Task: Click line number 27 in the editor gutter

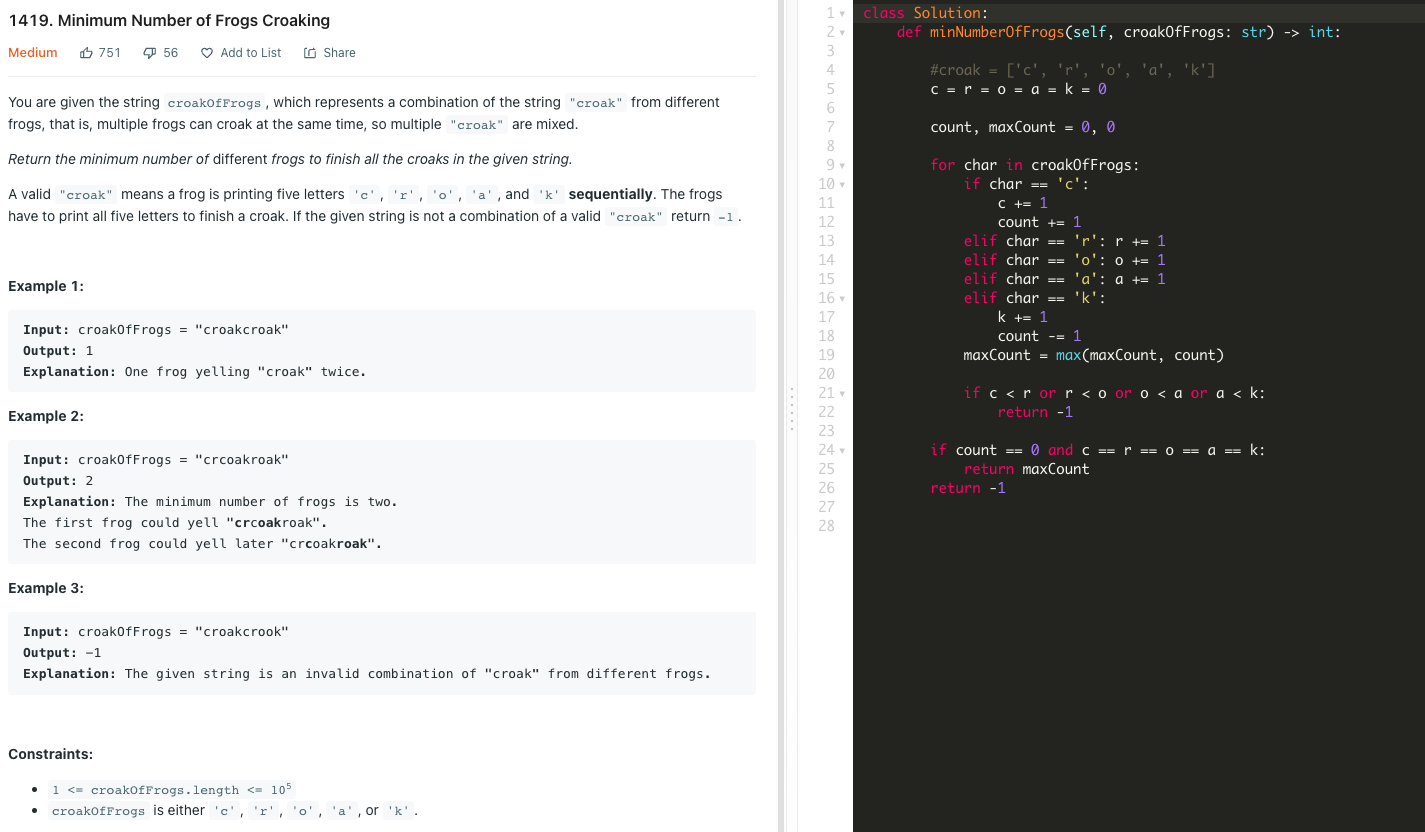Action: tap(826, 507)
